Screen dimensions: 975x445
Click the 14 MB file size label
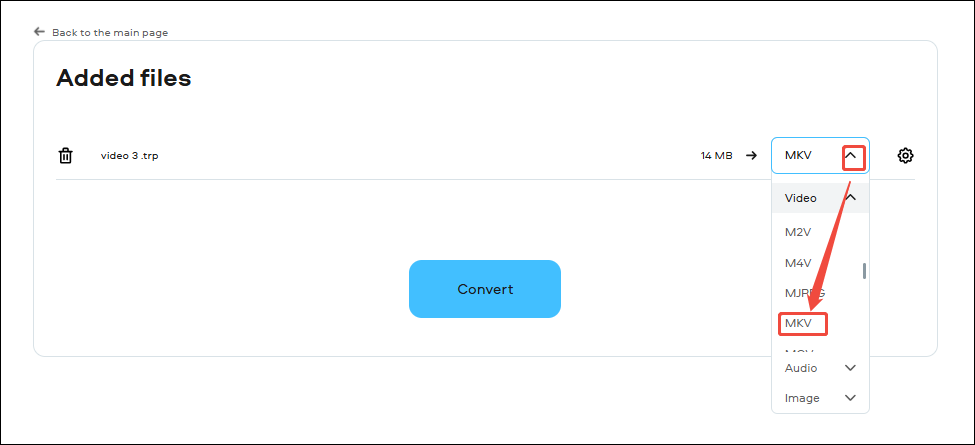coord(716,156)
